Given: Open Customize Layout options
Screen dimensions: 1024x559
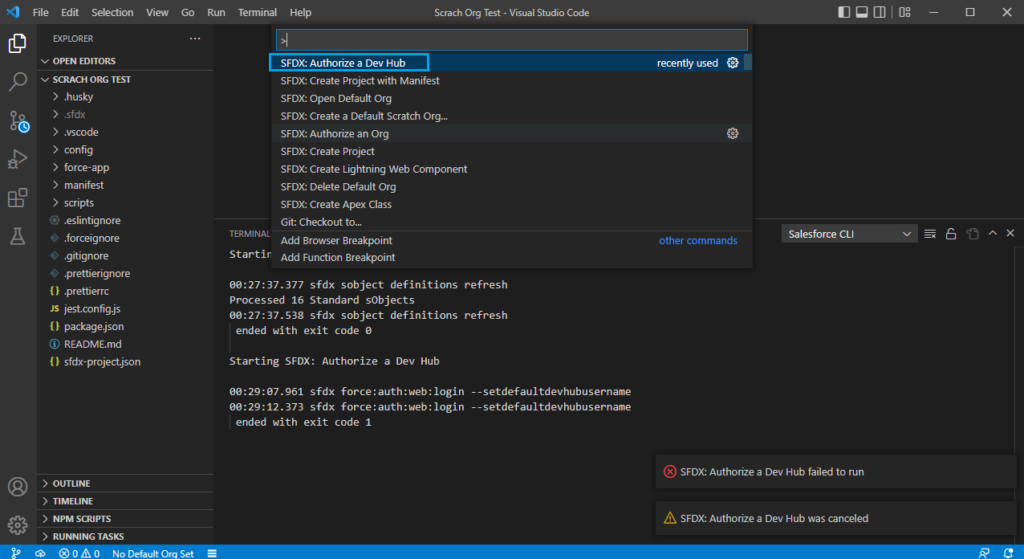Looking at the screenshot, I should click(904, 12).
